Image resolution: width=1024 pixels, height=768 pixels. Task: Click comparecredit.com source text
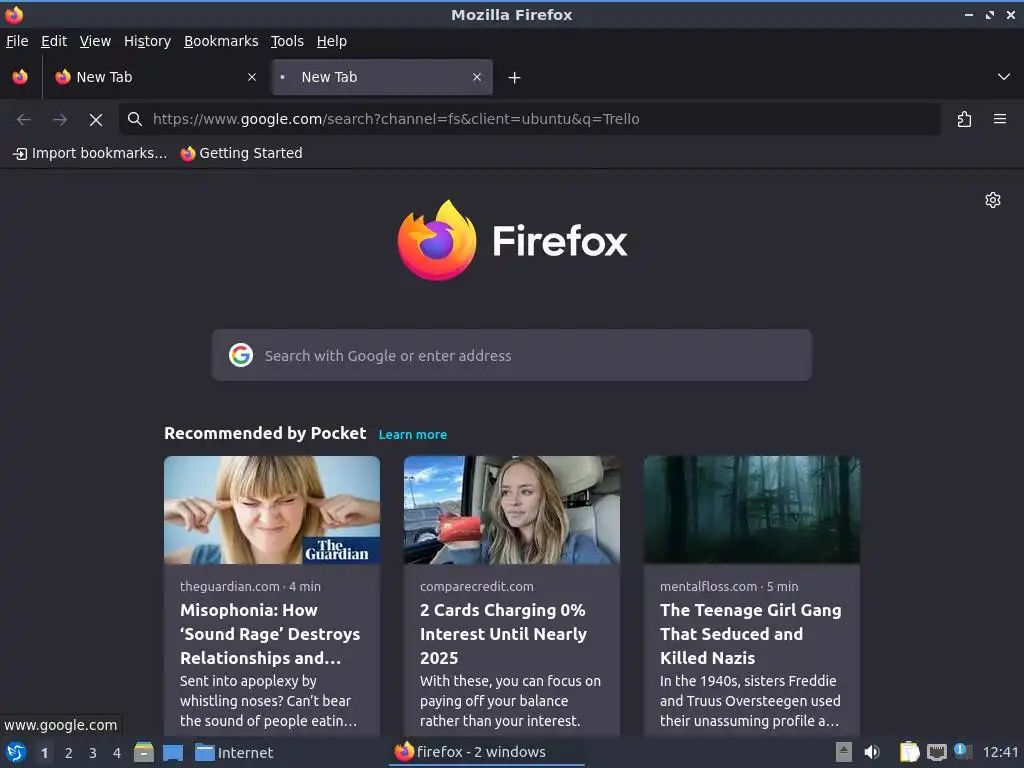(x=477, y=586)
